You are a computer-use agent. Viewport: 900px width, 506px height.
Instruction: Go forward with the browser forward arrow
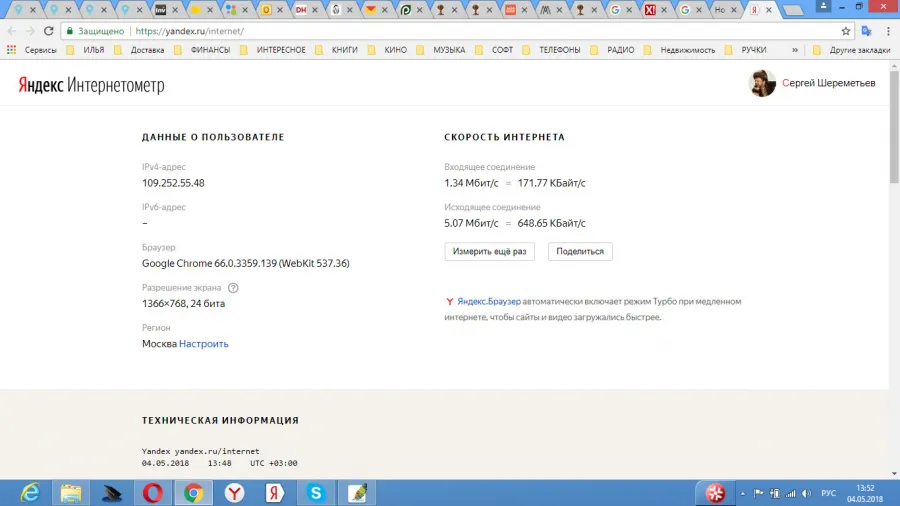tap(30, 31)
